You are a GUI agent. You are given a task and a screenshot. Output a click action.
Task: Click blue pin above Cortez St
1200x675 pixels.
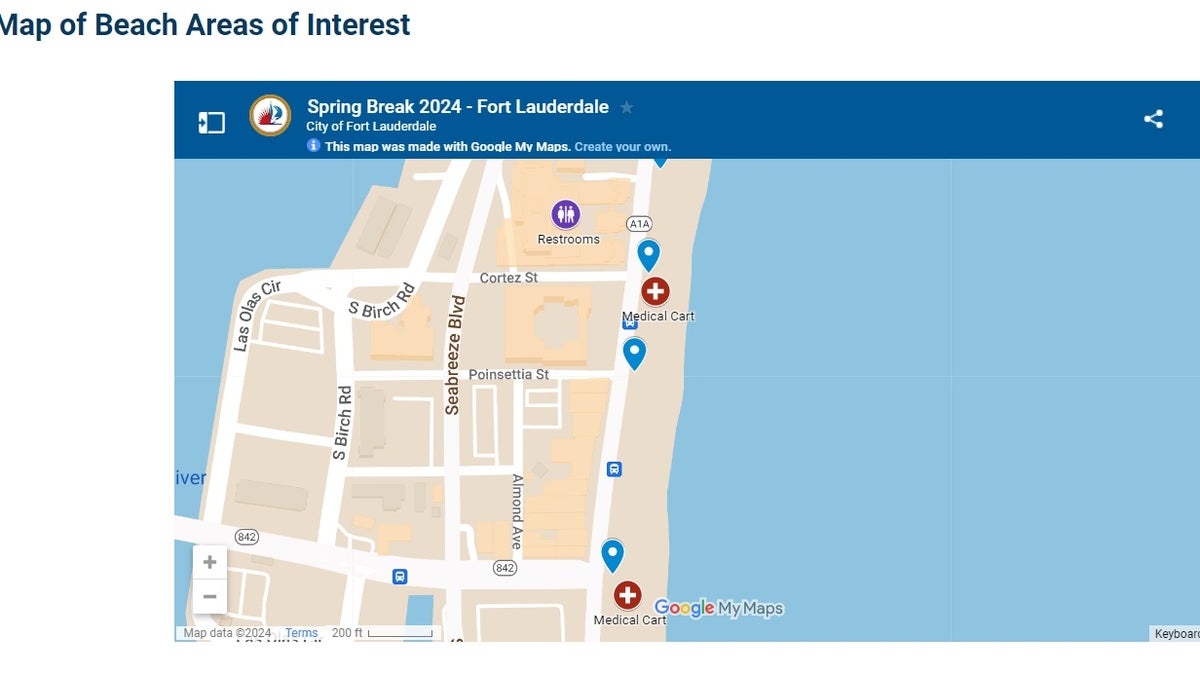649,256
